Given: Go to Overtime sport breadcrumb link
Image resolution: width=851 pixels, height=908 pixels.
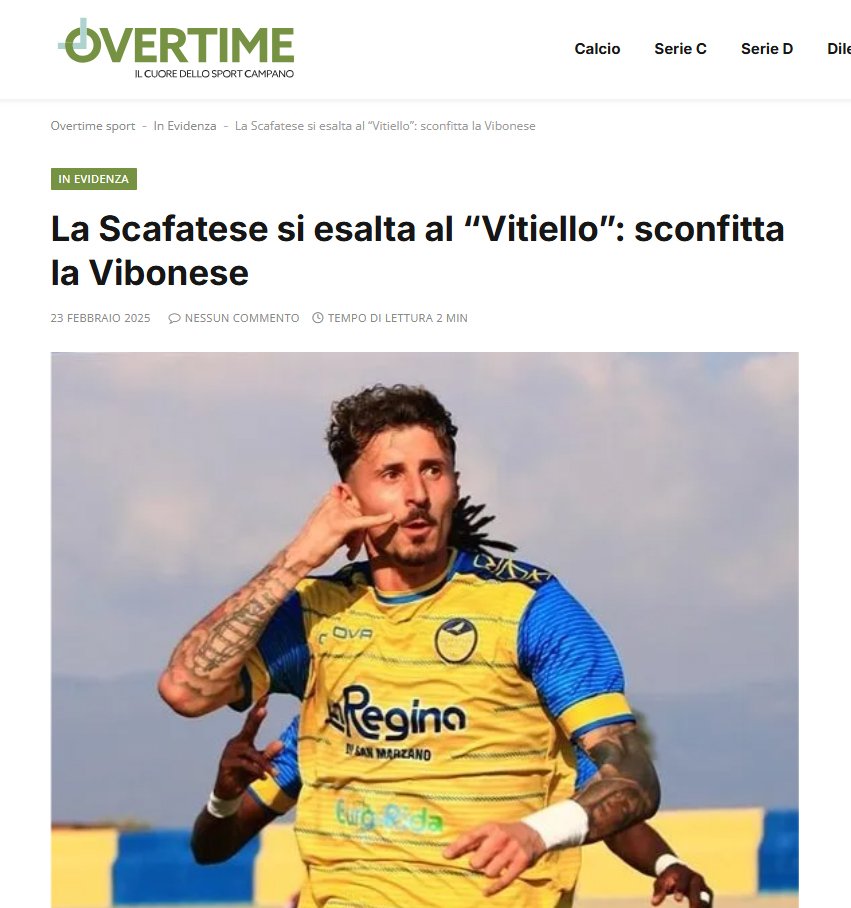Looking at the screenshot, I should pyautogui.click(x=93, y=126).
